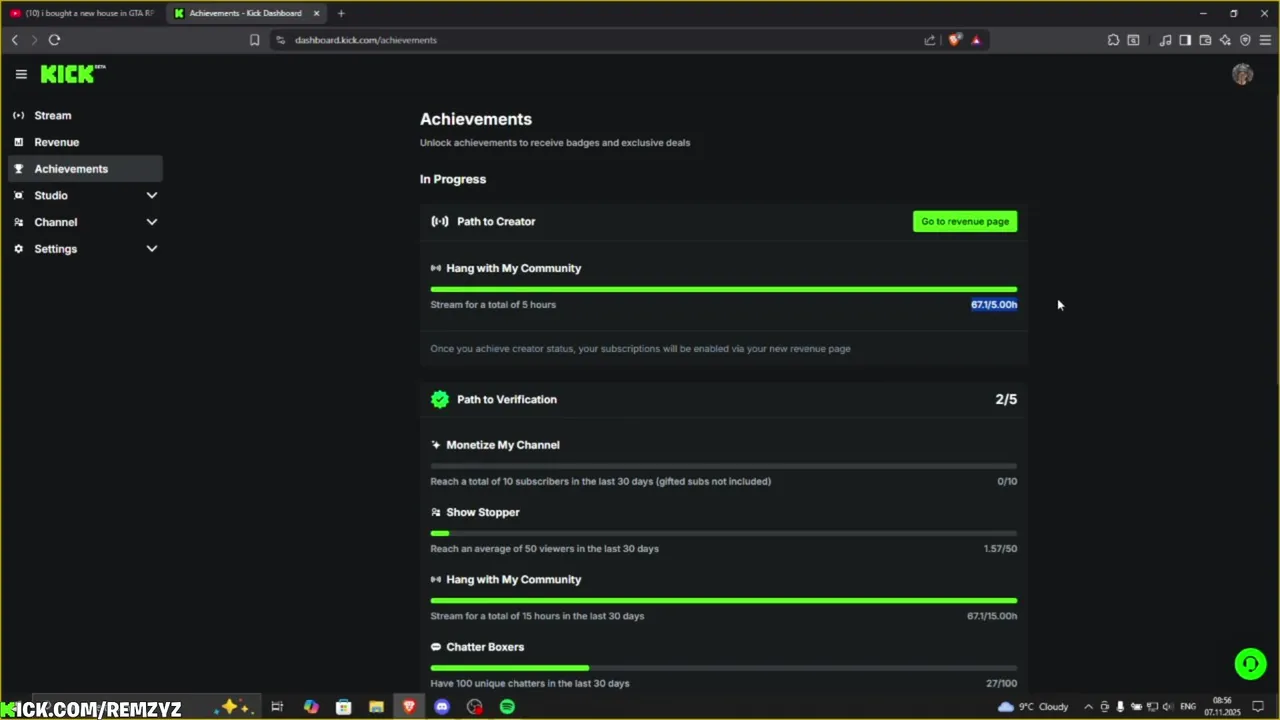Viewport: 1280px width, 720px height.
Task: Open a new browser tab
Action: coord(341,13)
